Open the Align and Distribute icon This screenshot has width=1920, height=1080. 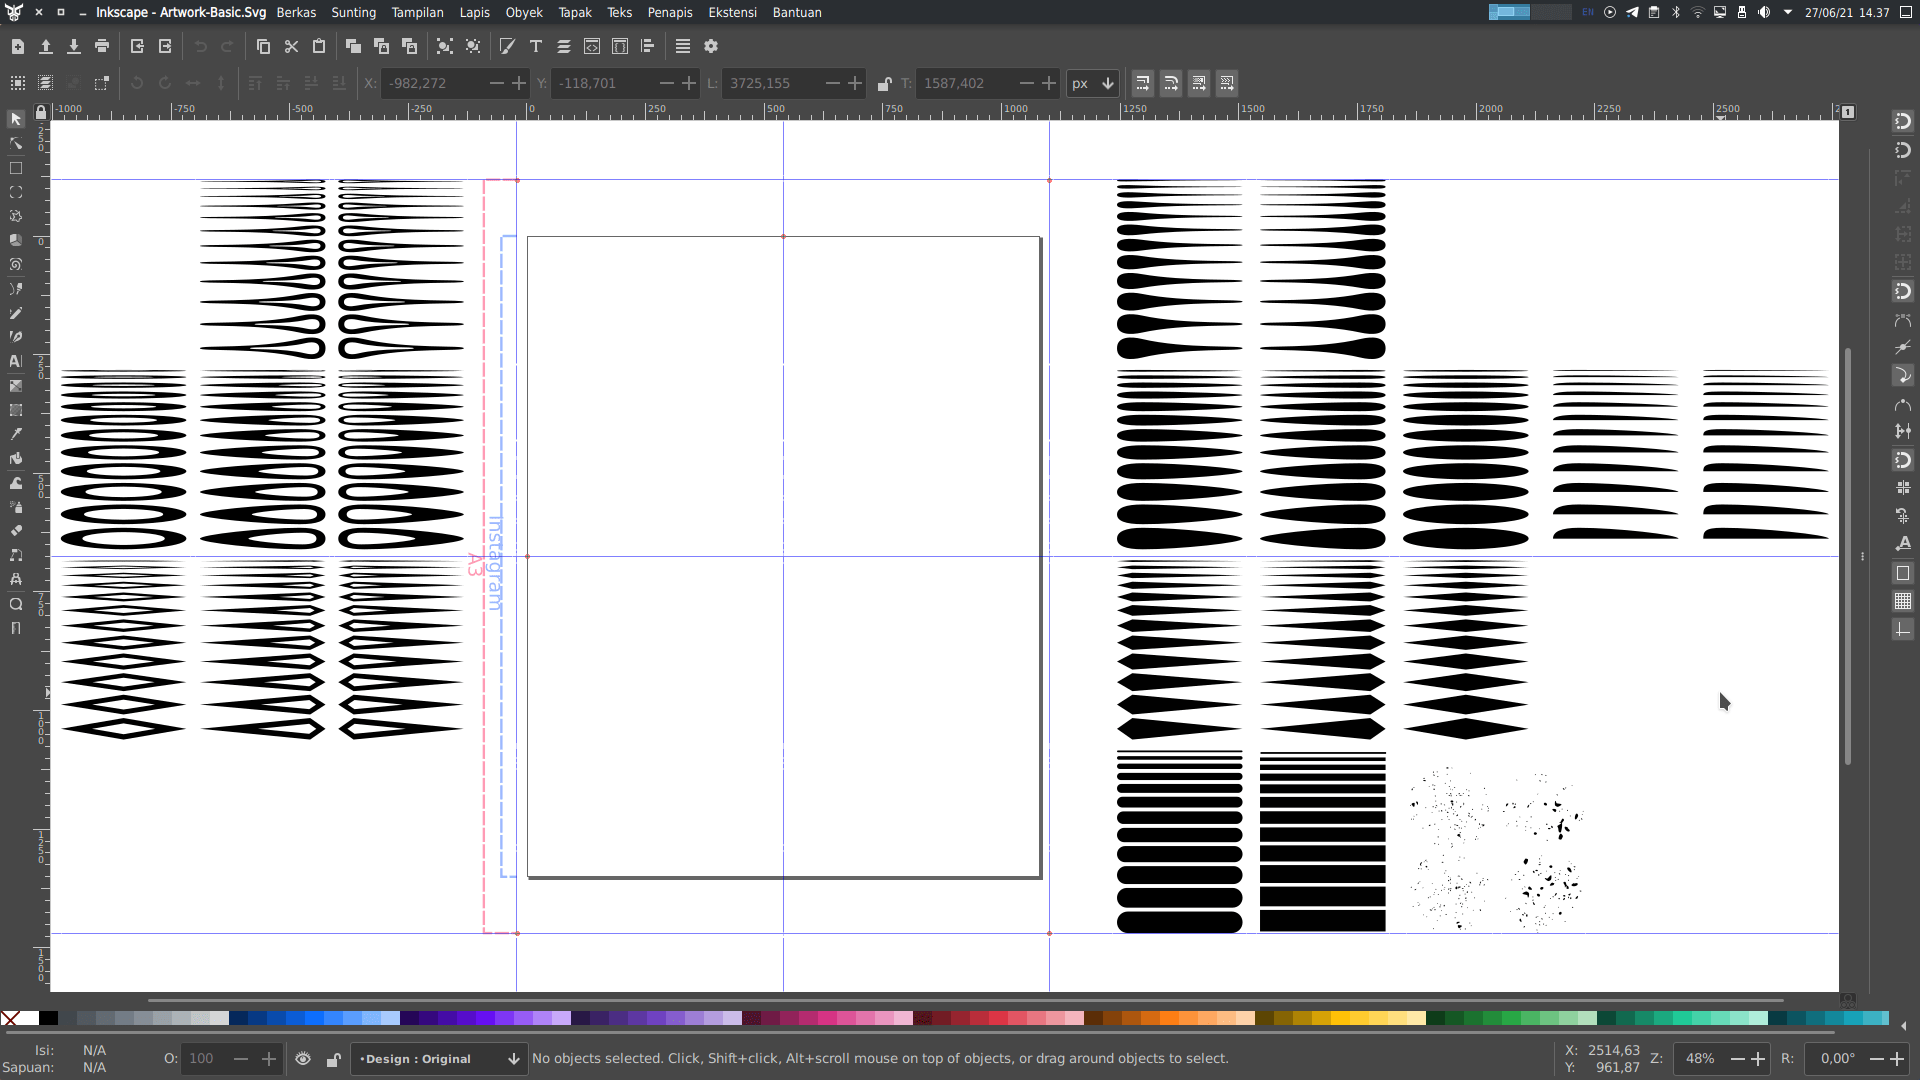tap(648, 46)
